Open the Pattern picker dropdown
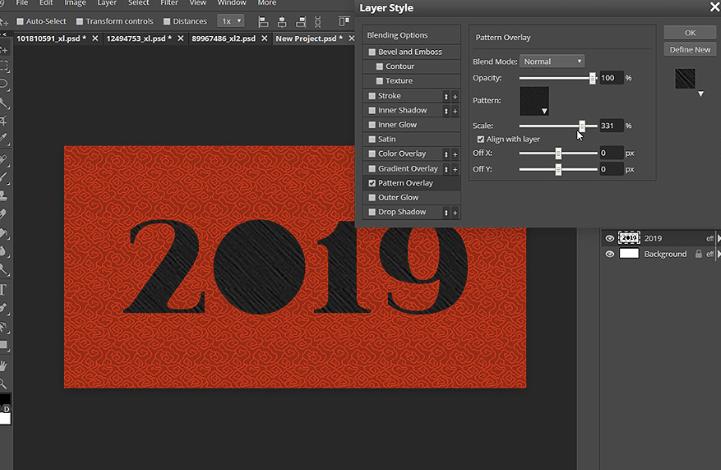This screenshot has height=470, width=721. pos(534,101)
